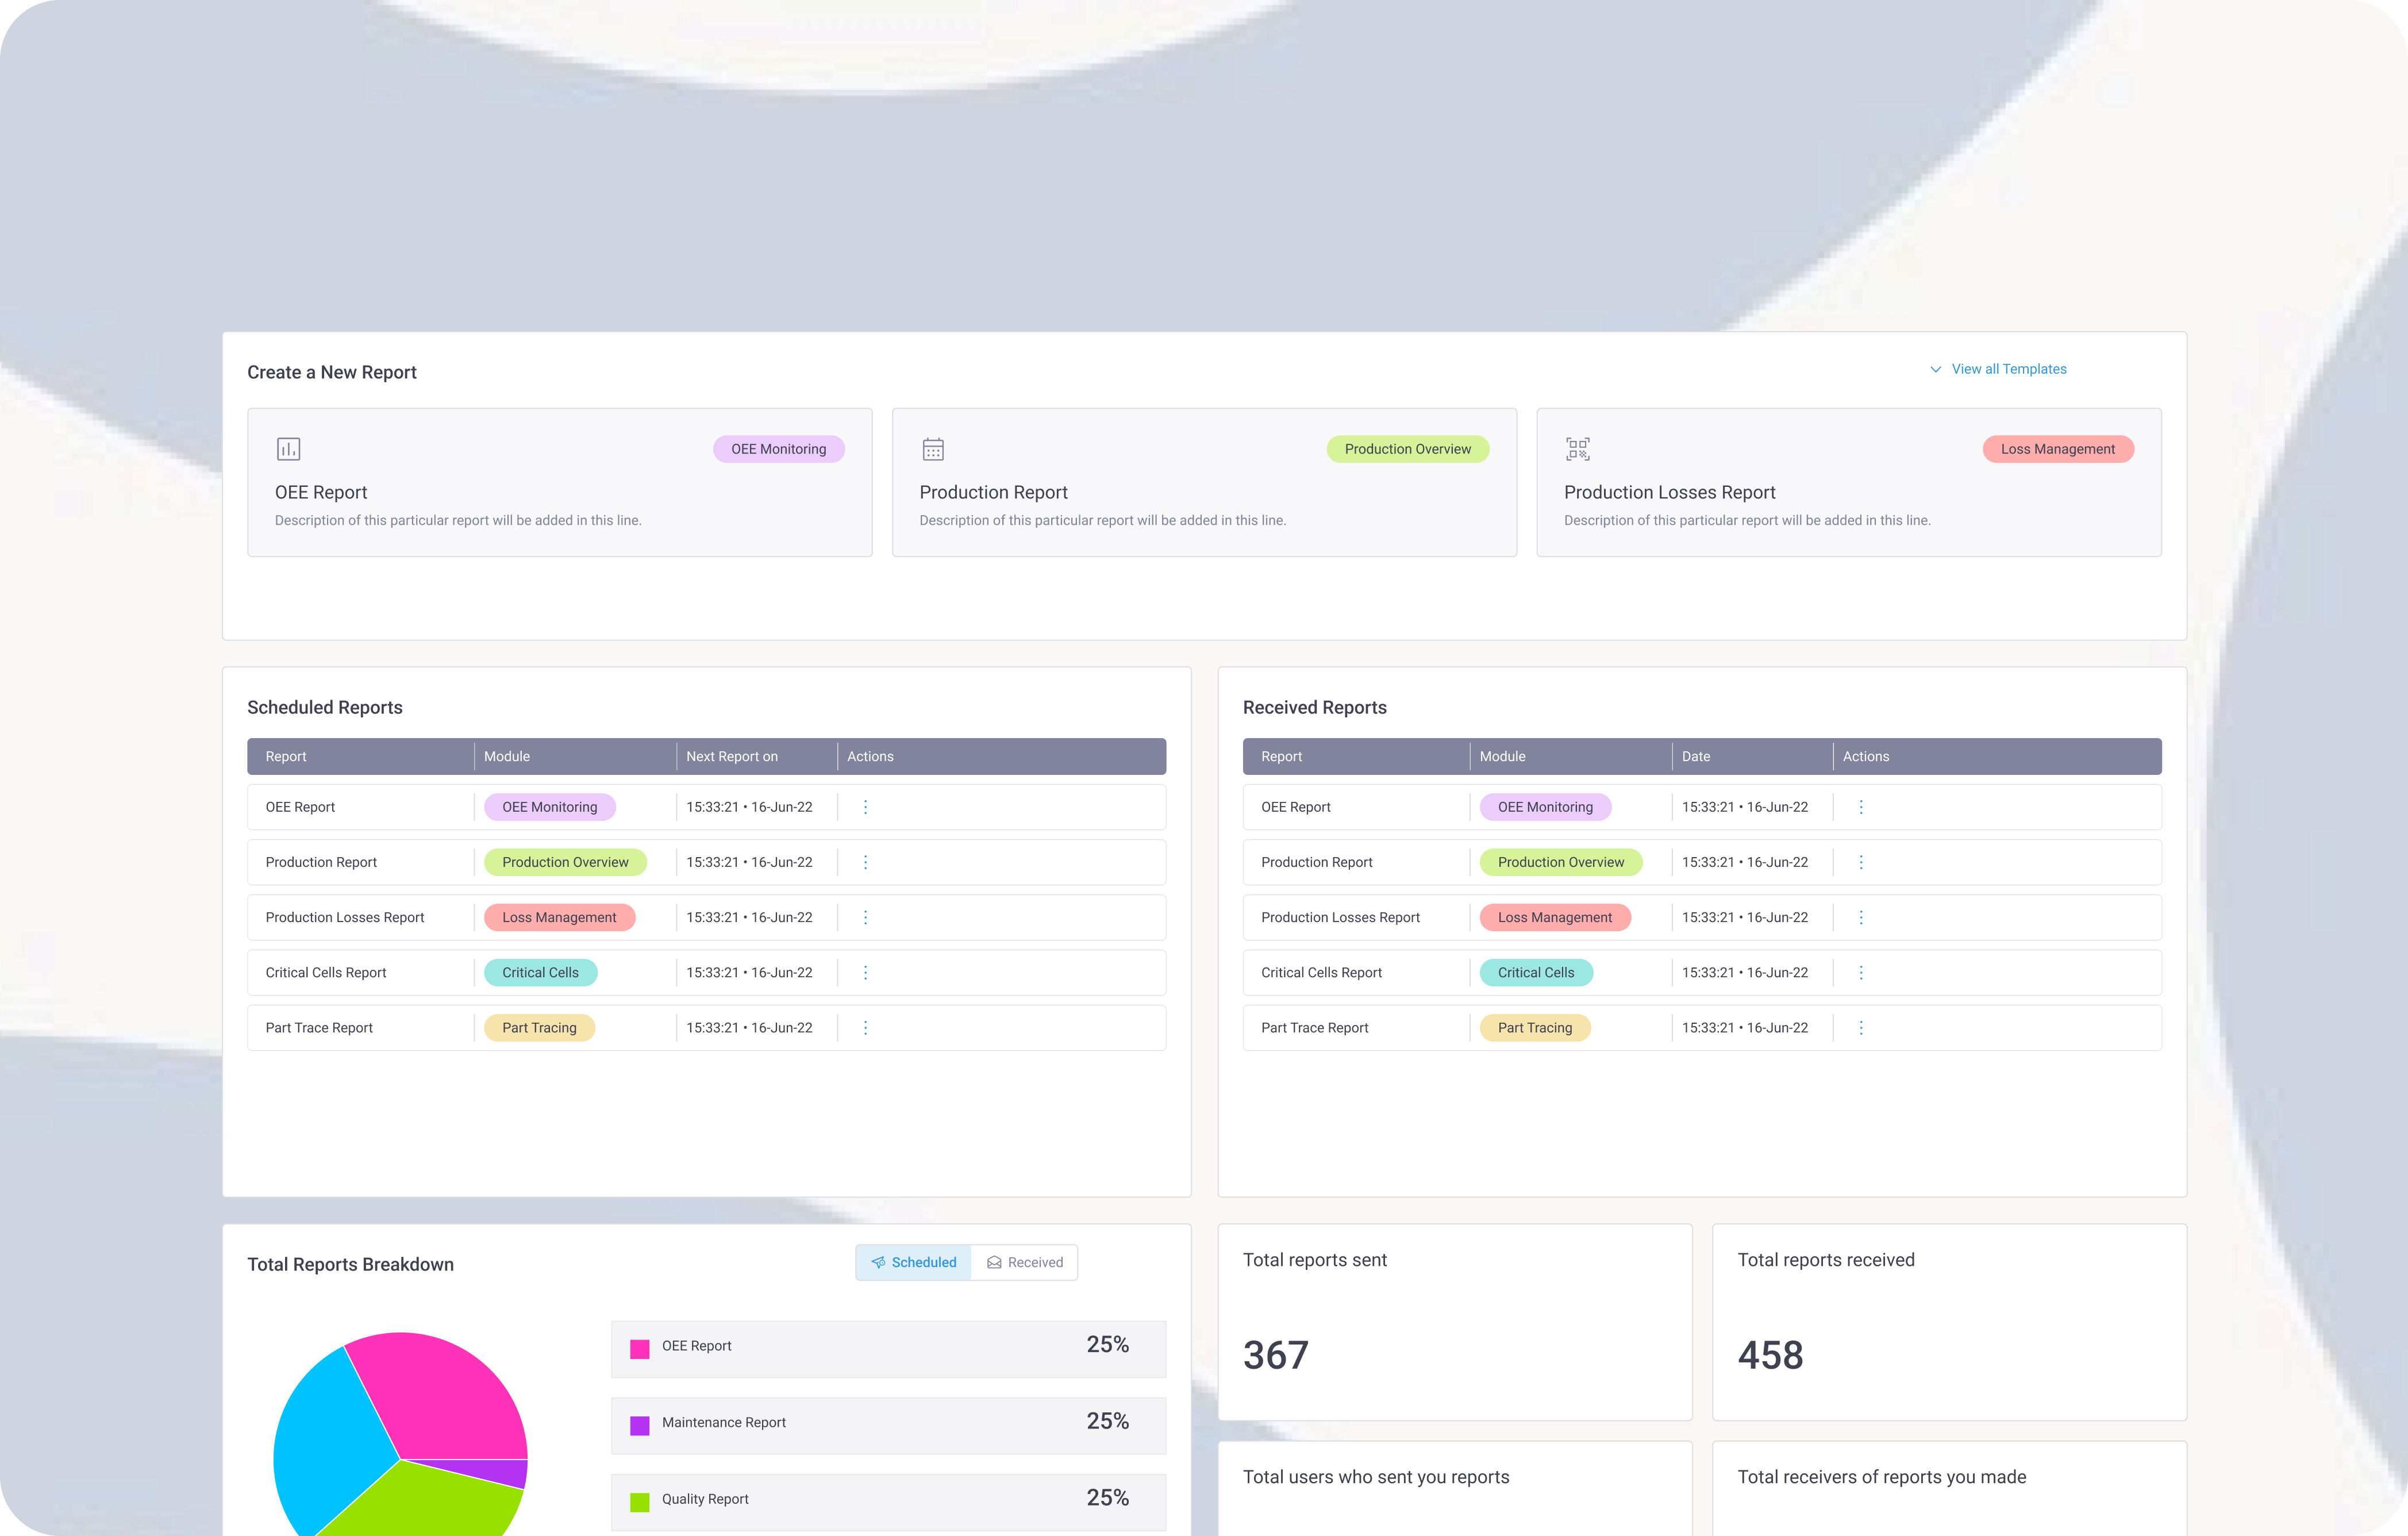The image size is (2408, 1536).
Task: Click Report header in Scheduled Reports table
Action: pos(286,756)
